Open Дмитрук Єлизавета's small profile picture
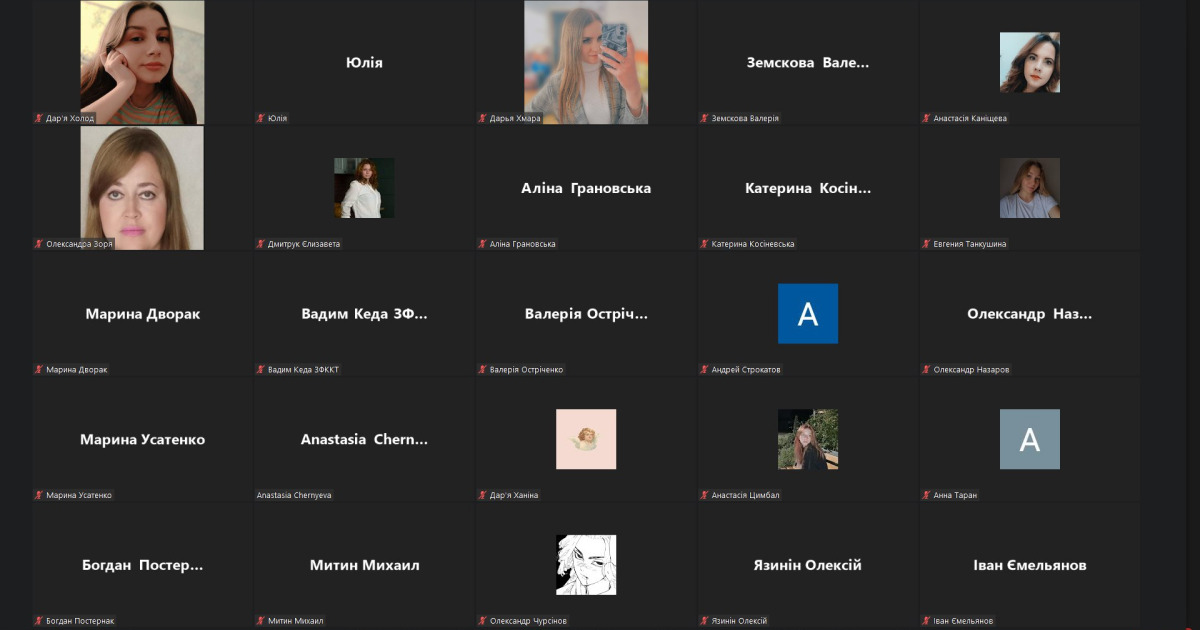This screenshot has height=630, width=1200. pos(364,188)
